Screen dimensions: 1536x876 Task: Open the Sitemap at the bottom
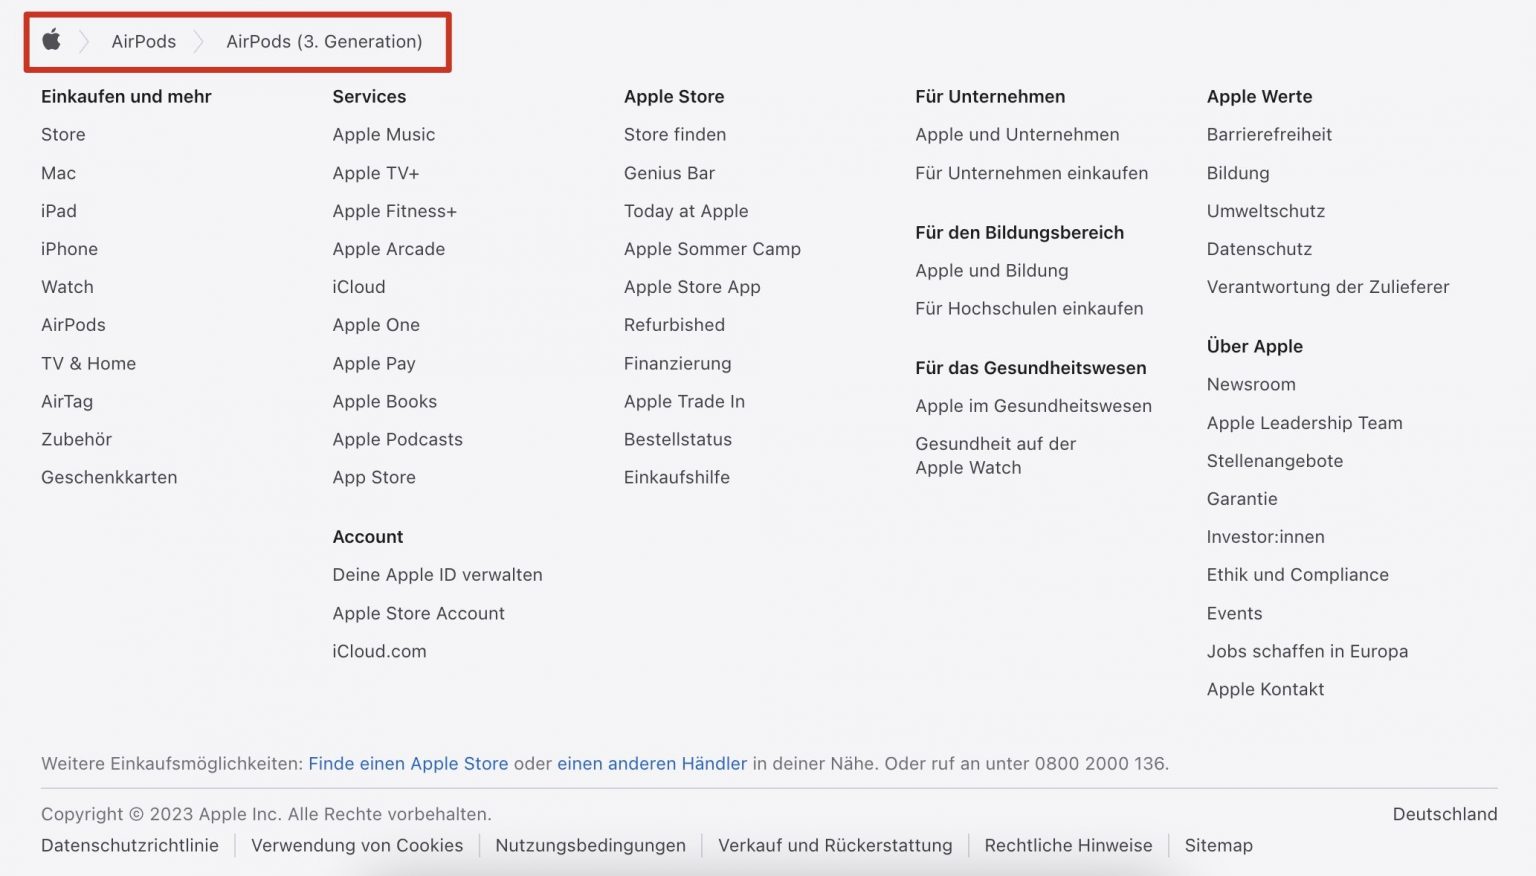[x=1218, y=845]
